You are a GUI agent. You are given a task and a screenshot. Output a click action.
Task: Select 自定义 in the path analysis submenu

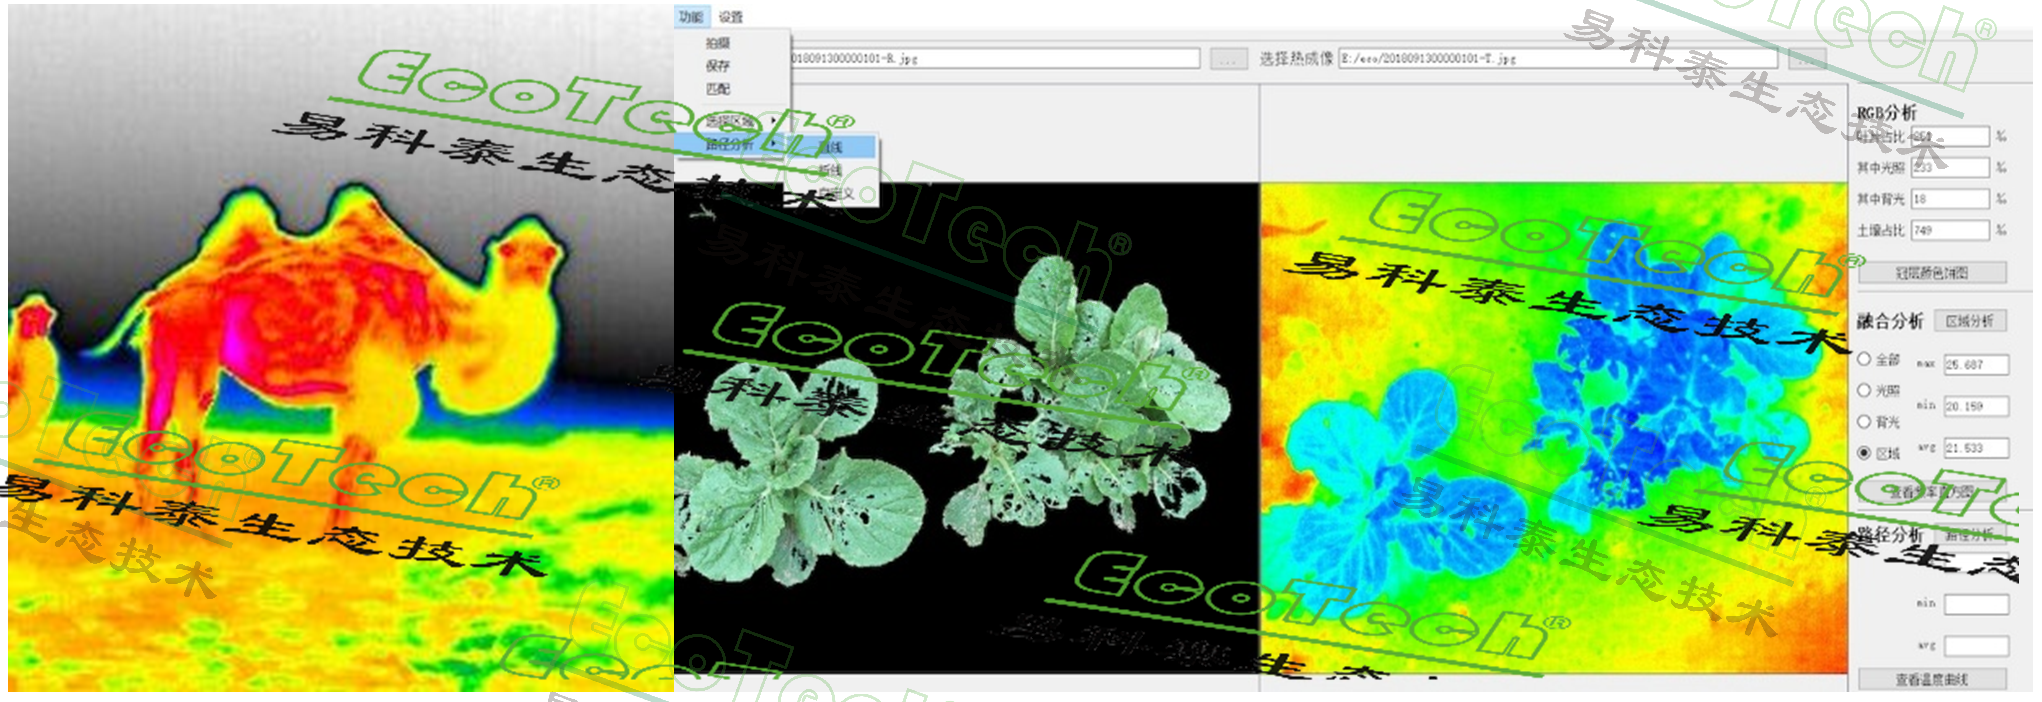[x=834, y=193]
